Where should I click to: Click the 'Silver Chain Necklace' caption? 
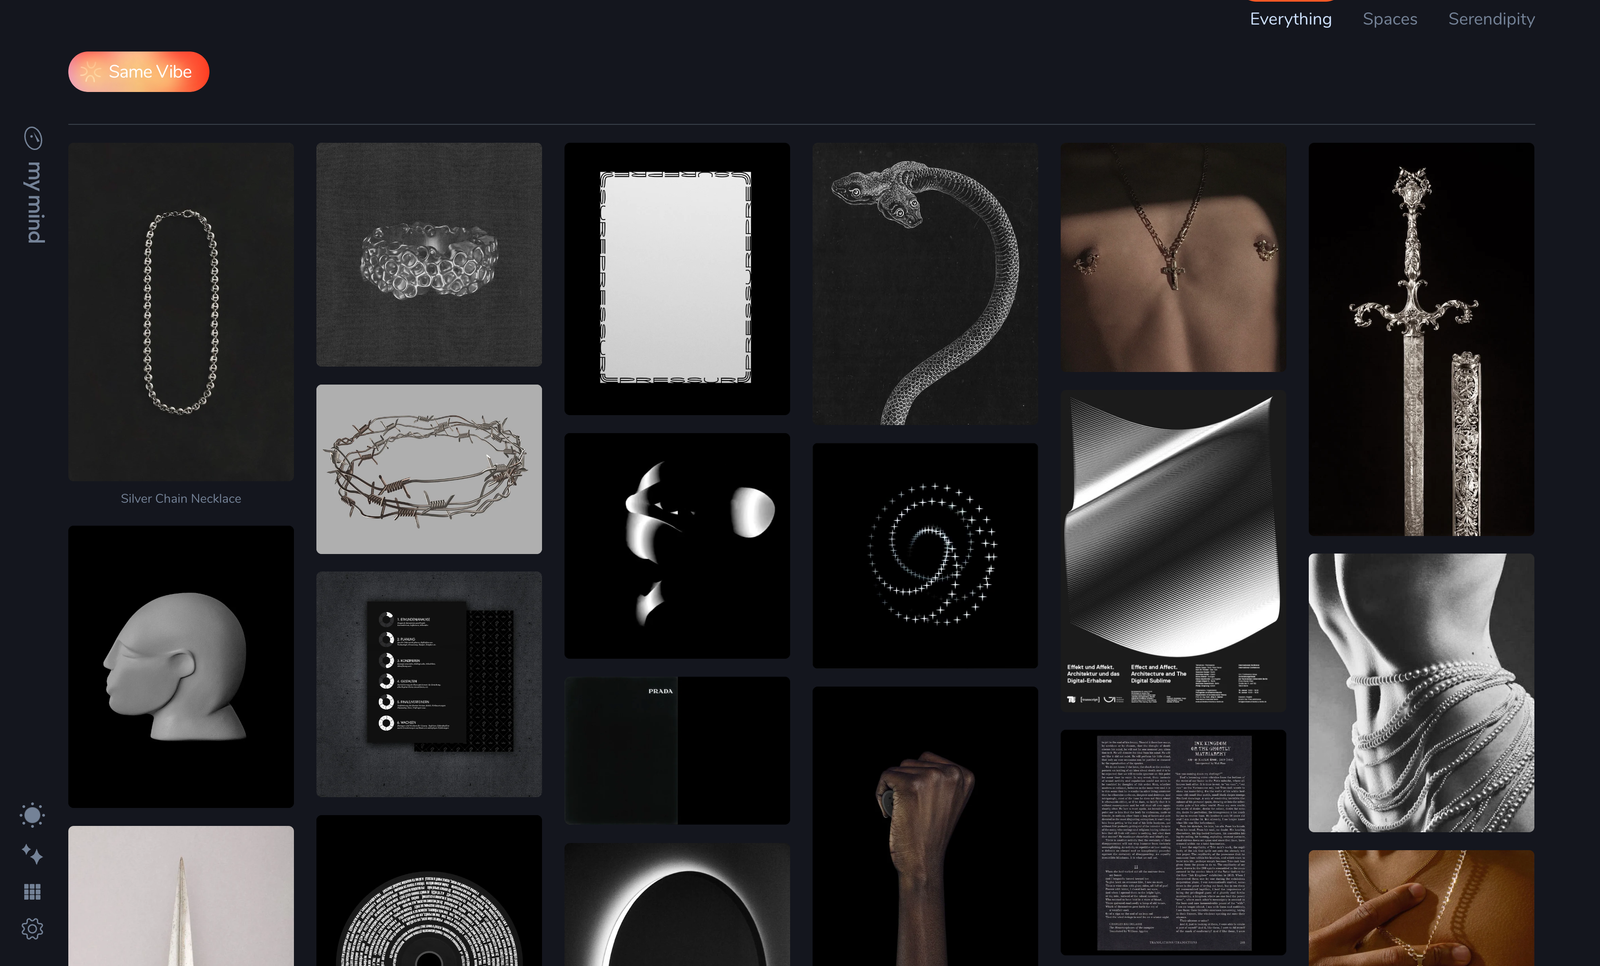tap(181, 498)
